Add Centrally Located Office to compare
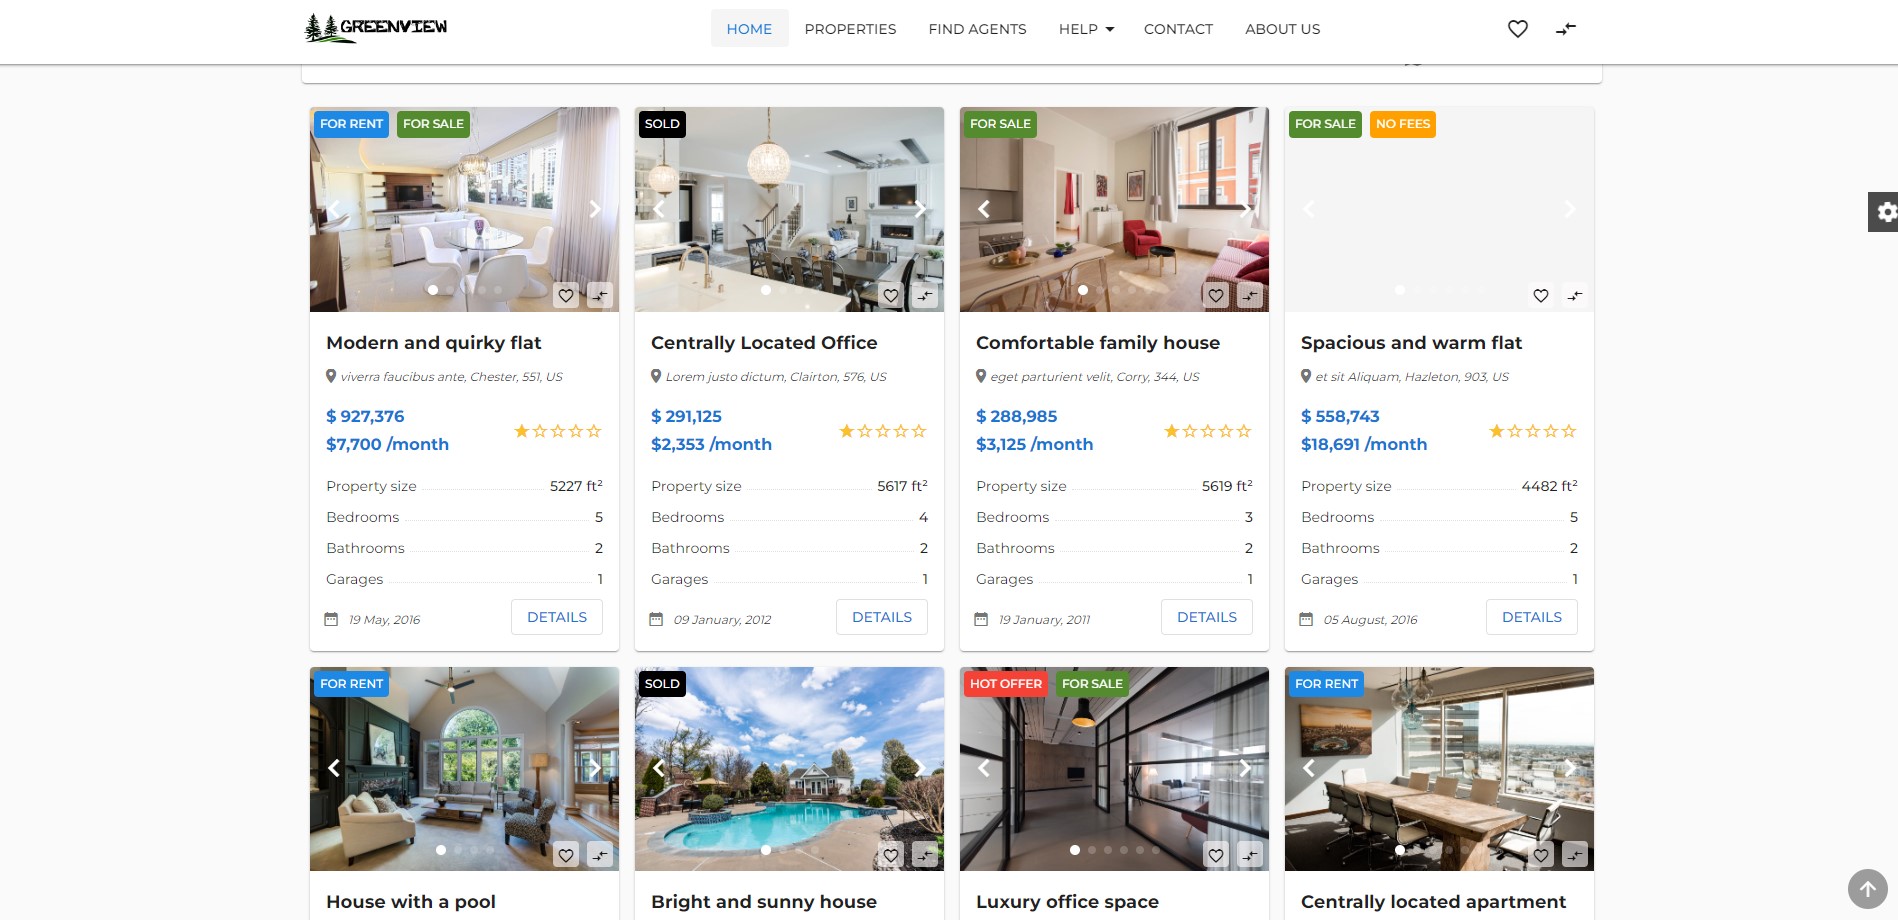This screenshot has height=920, width=1898. (924, 295)
